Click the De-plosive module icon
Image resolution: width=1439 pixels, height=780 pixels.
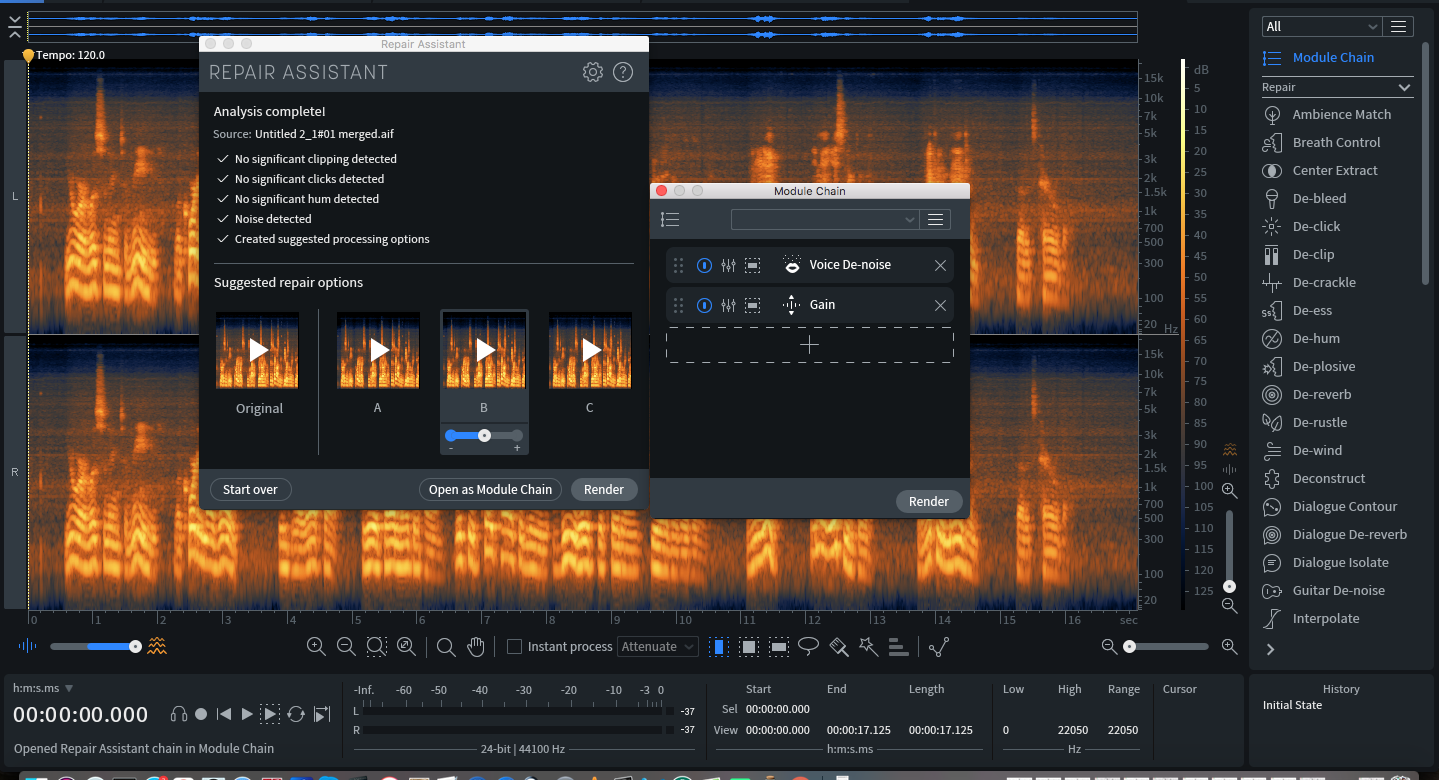(1272, 367)
